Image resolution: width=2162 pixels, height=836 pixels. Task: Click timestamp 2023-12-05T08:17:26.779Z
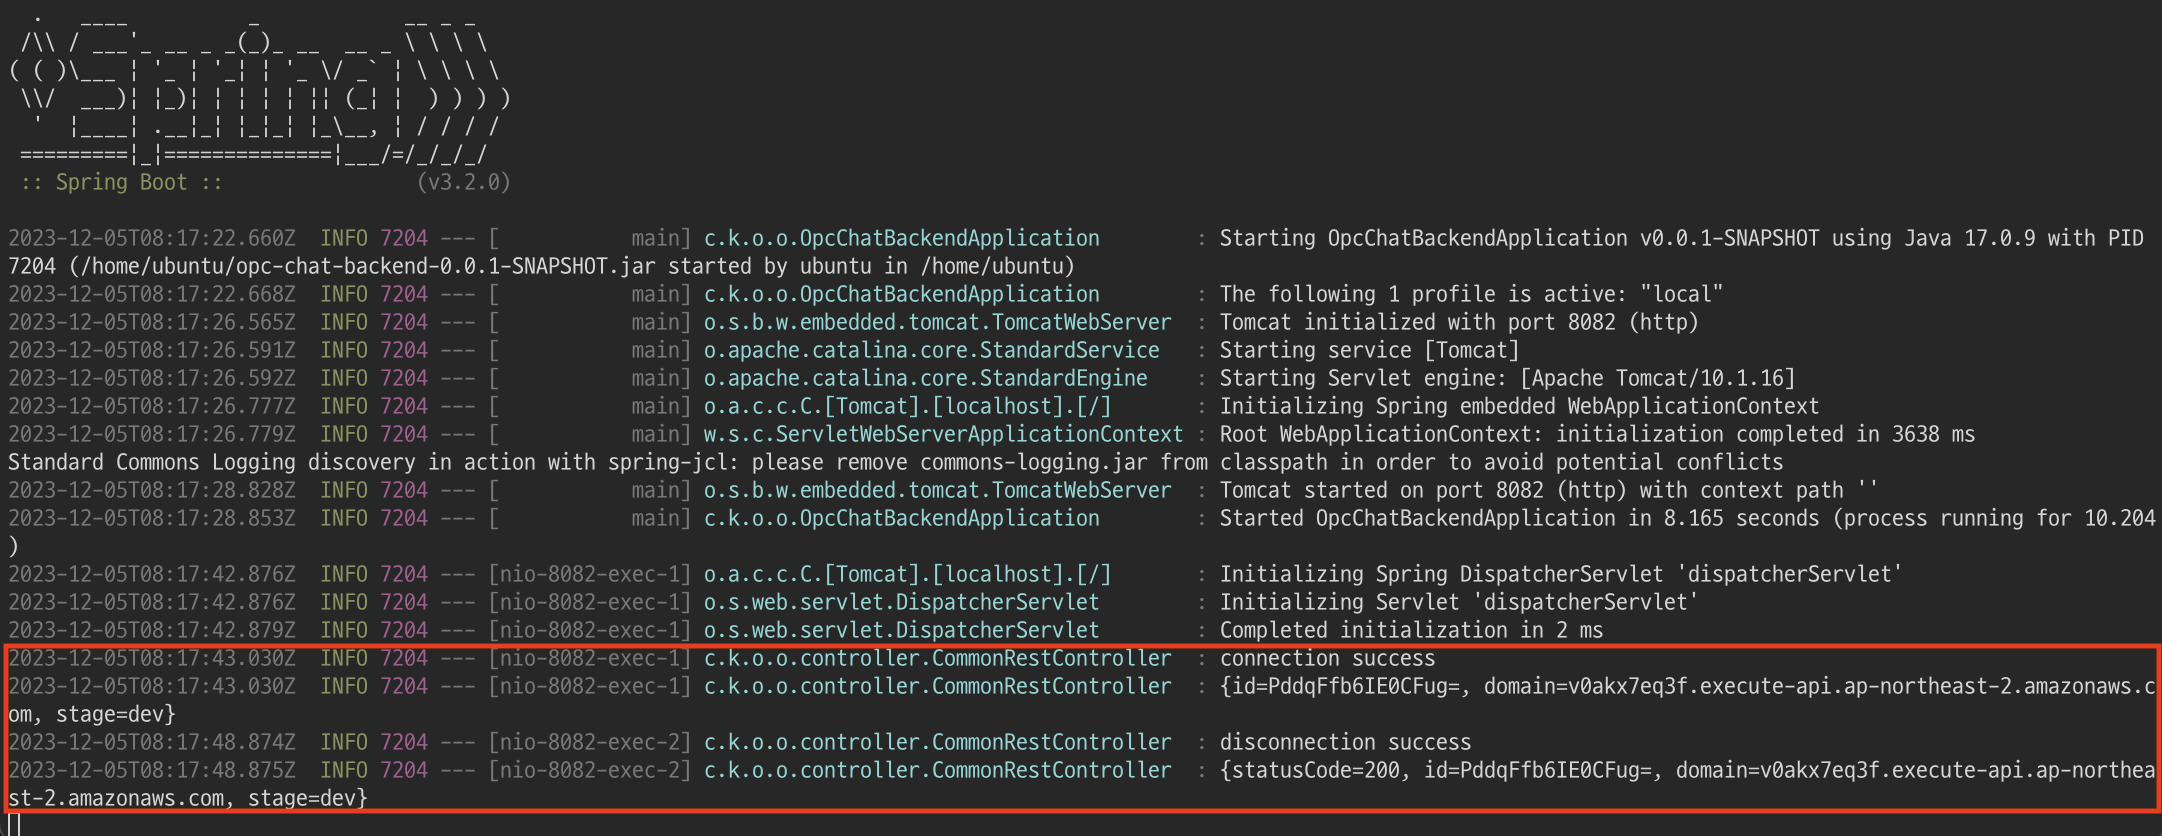[152, 434]
